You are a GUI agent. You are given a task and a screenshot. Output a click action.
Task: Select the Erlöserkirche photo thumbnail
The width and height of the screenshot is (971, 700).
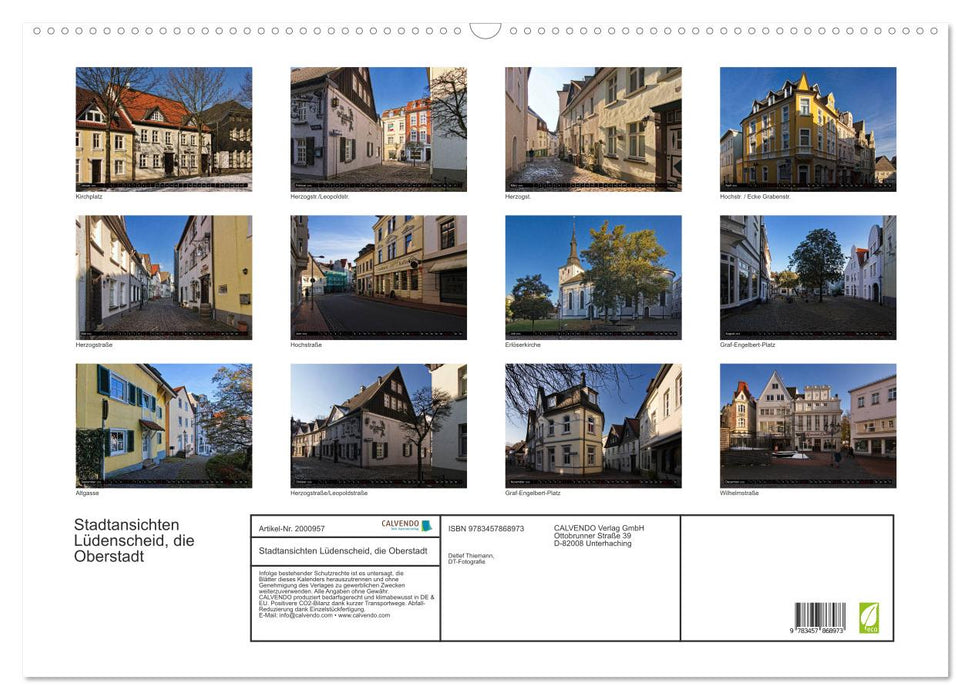coord(593,276)
